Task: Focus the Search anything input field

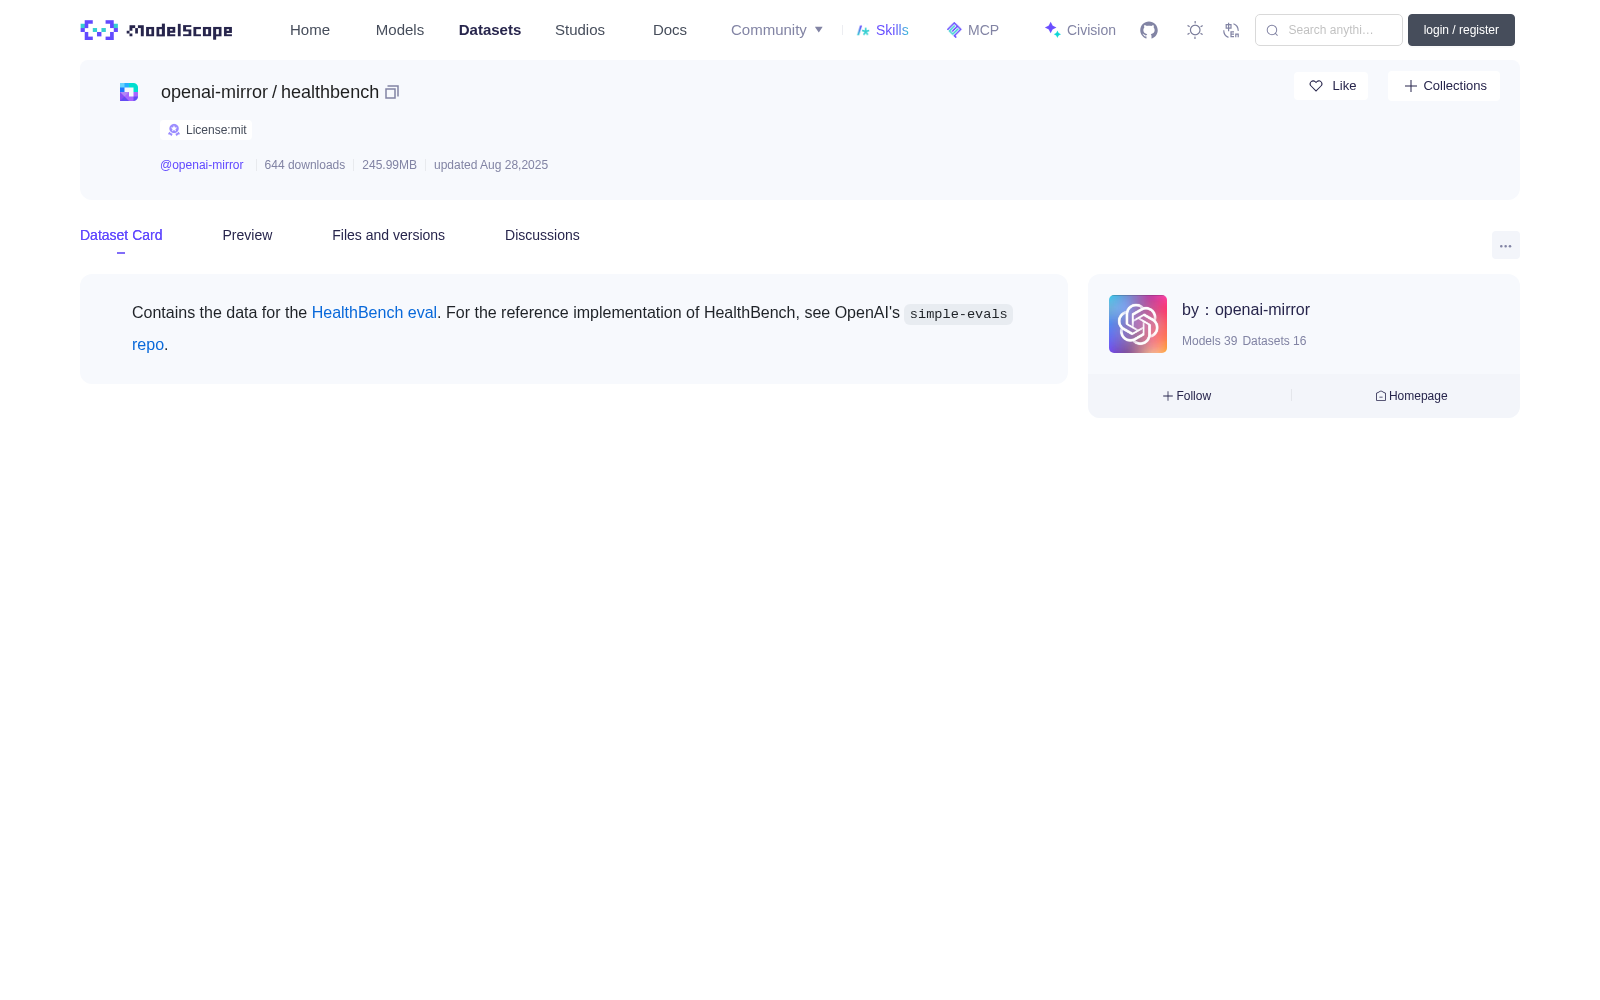Action: 1329,30
